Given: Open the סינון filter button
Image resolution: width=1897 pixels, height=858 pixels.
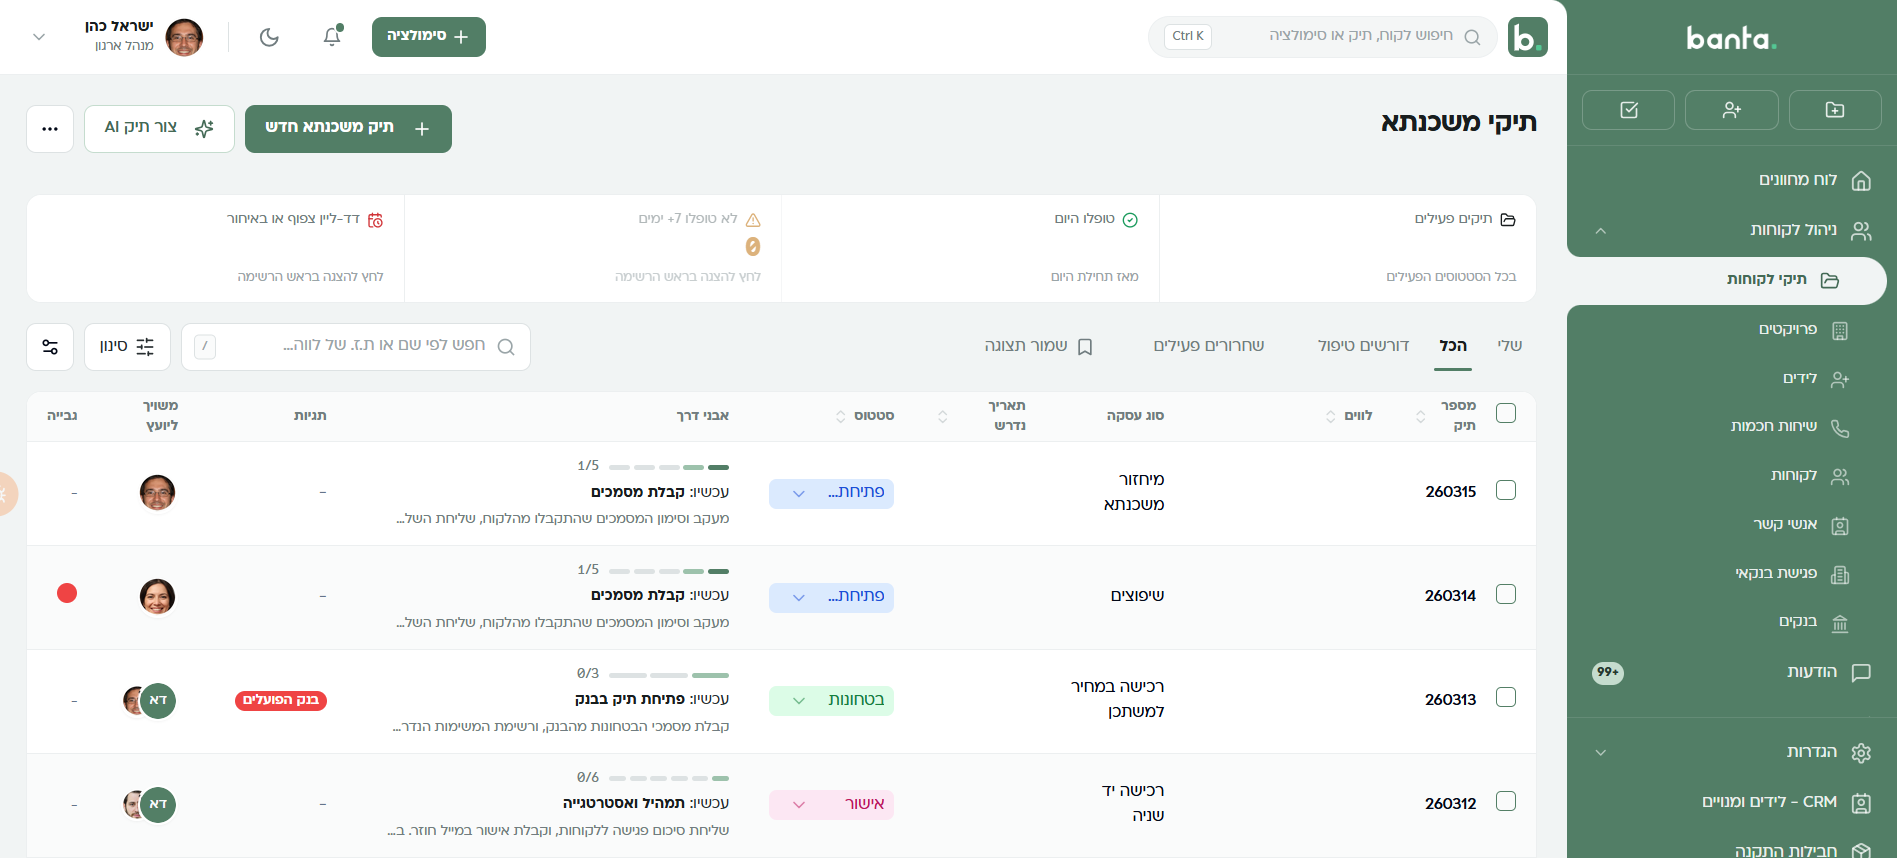Looking at the screenshot, I should pos(127,347).
